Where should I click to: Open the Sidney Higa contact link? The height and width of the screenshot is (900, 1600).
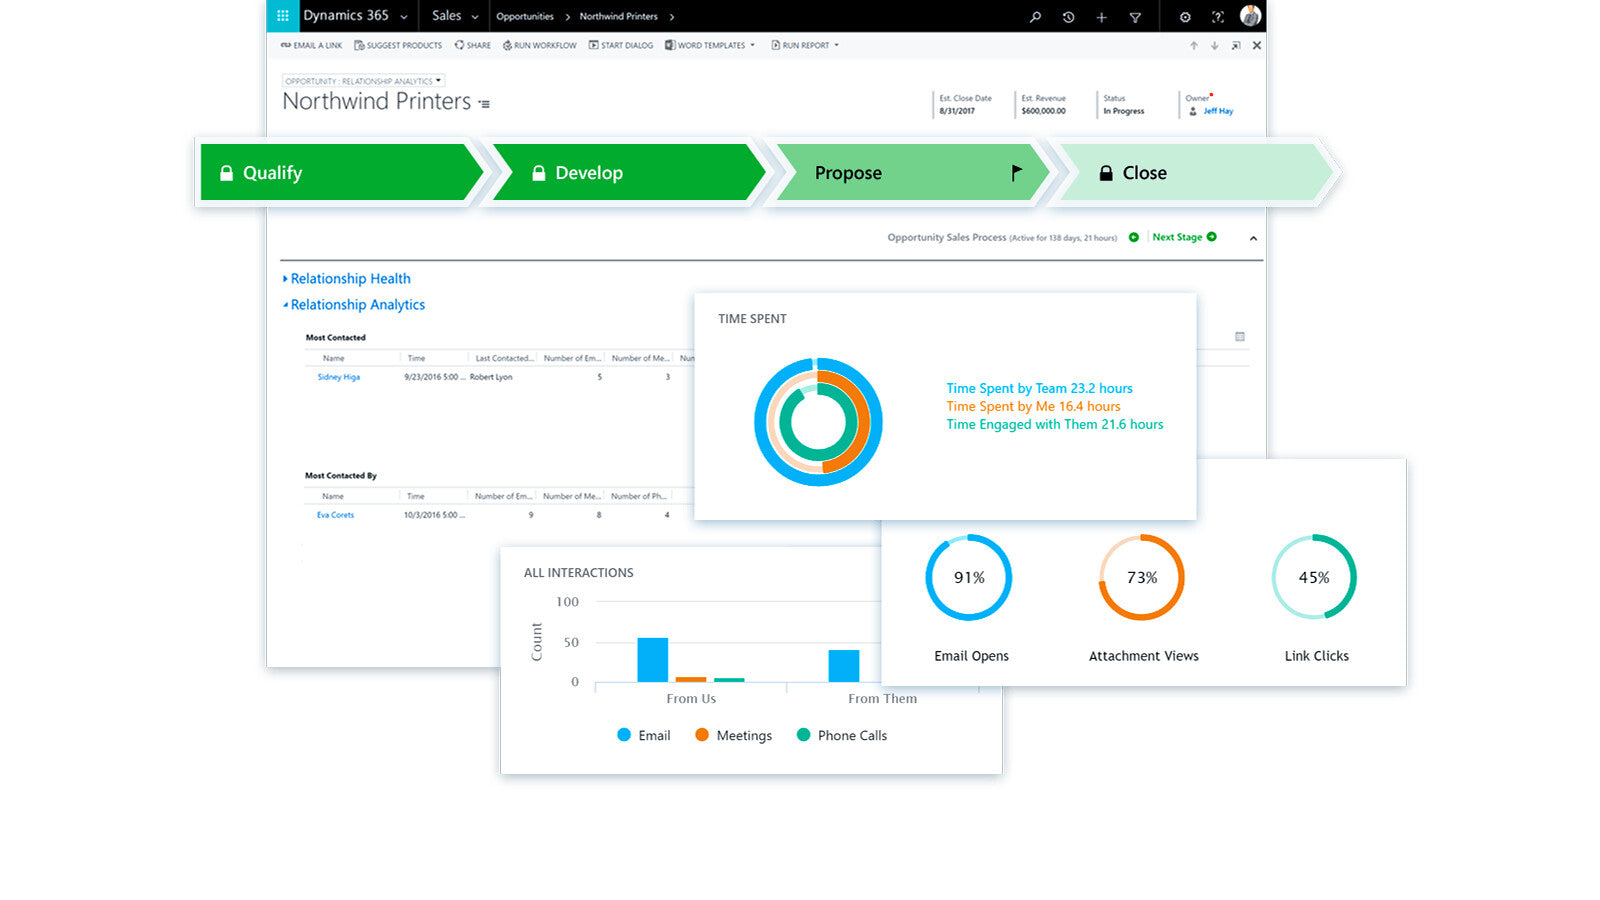tap(338, 377)
